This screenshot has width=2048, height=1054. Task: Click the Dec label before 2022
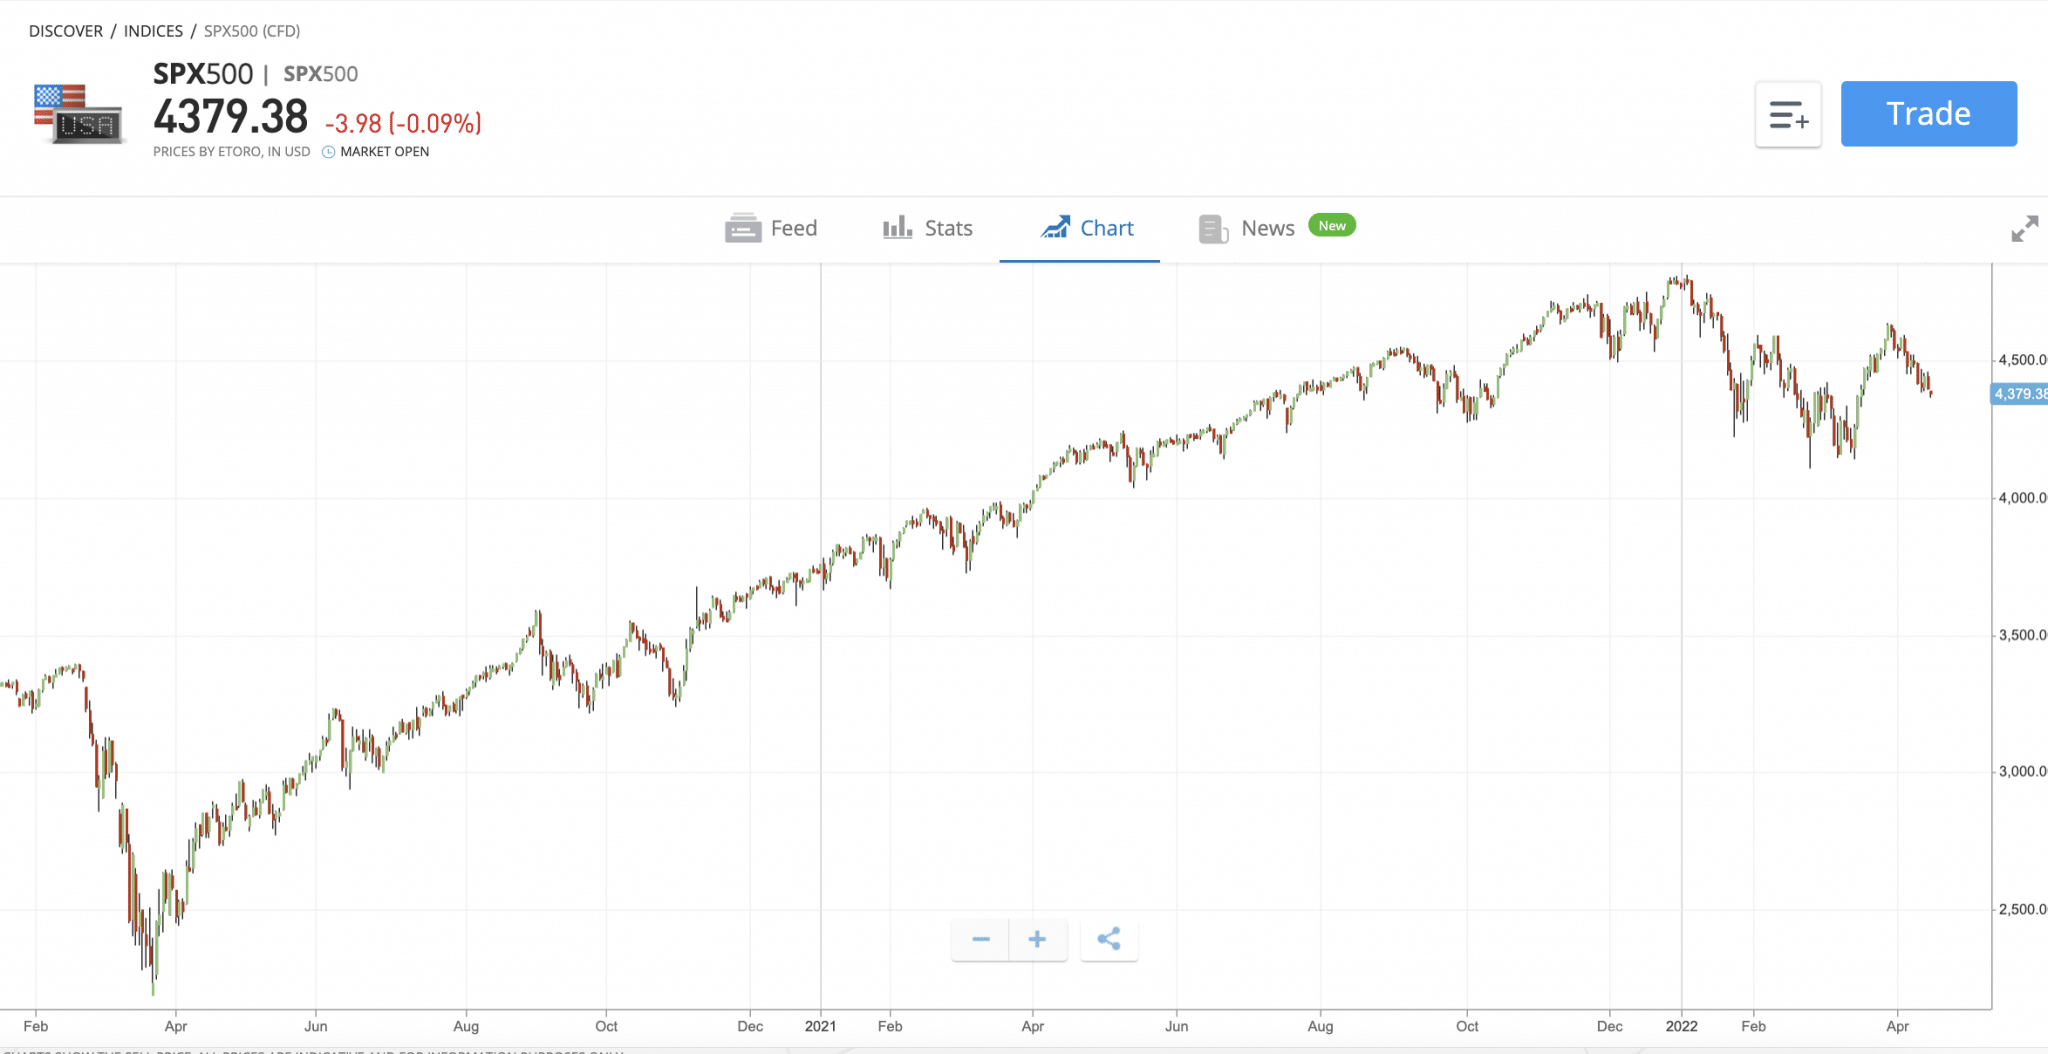[x=1610, y=1026]
